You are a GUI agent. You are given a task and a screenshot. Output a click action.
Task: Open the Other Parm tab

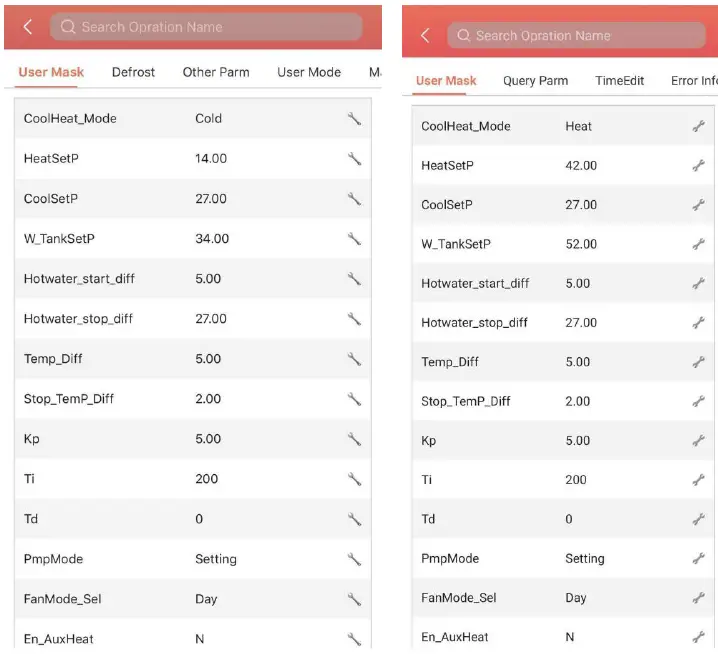pos(216,72)
